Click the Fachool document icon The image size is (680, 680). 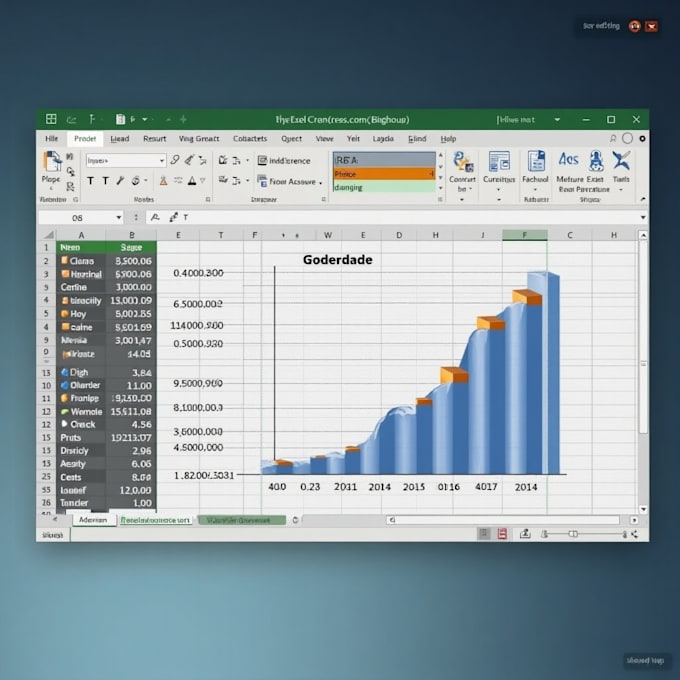(x=536, y=161)
